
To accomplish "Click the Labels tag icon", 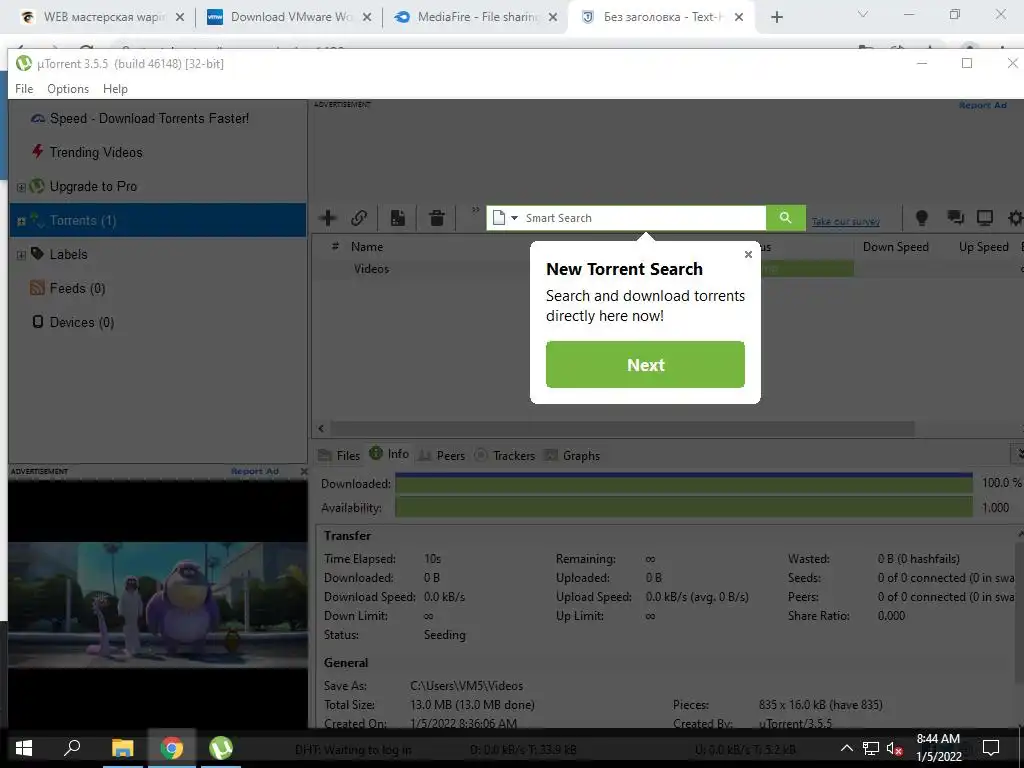I will click(x=37, y=253).
